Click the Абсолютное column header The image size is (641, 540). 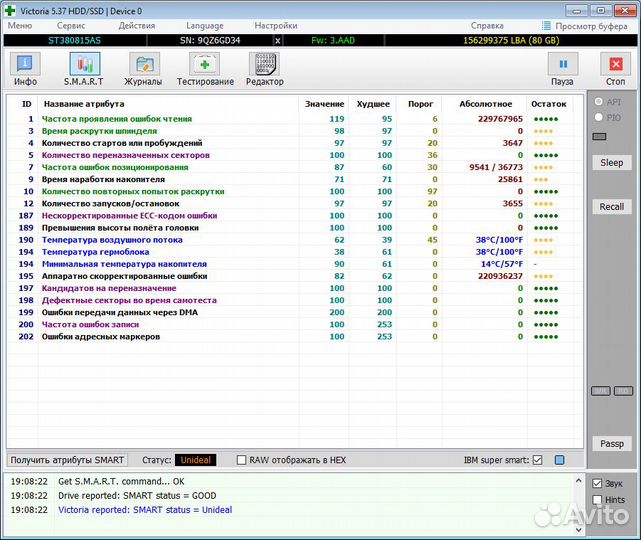(x=485, y=104)
